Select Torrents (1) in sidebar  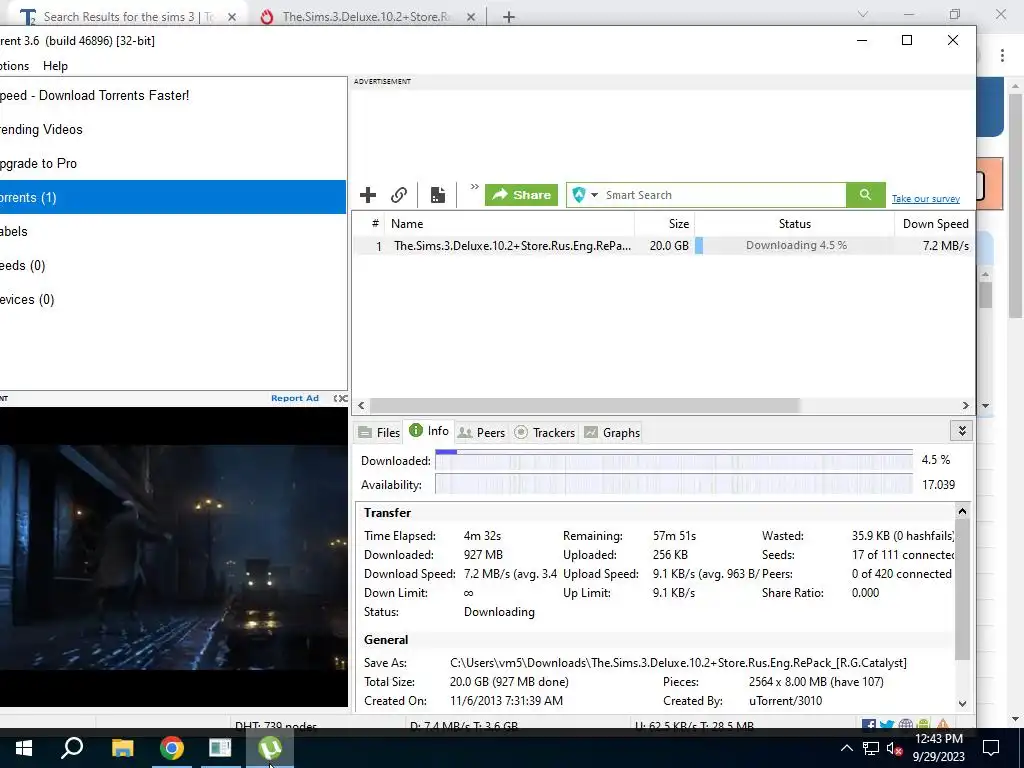(172, 197)
